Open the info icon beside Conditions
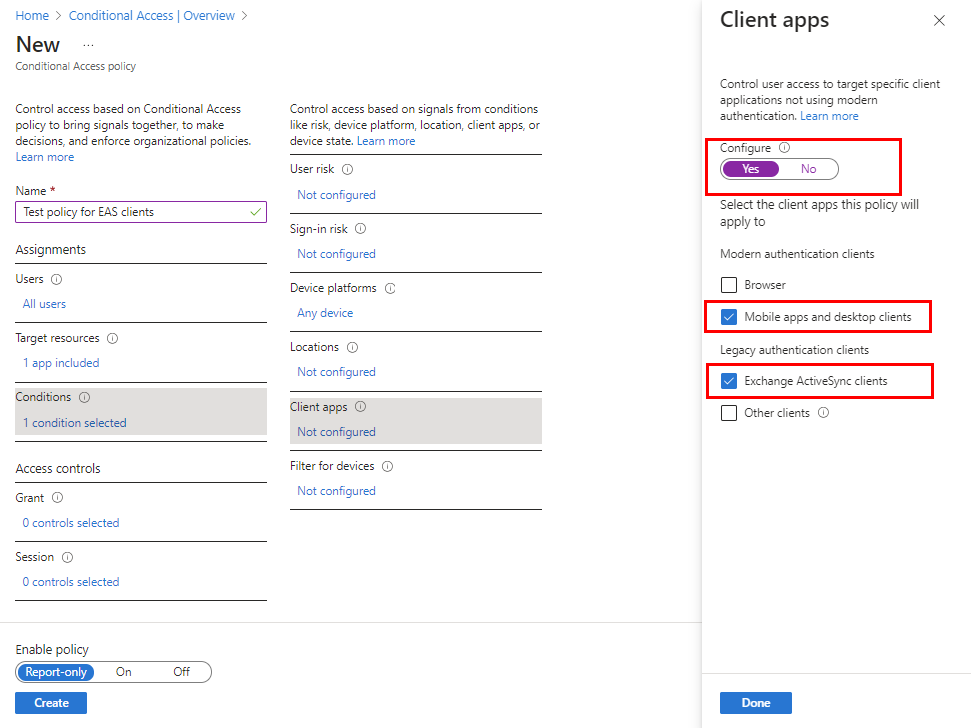This screenshot has width=971, height=728. (x=84, y=397)
